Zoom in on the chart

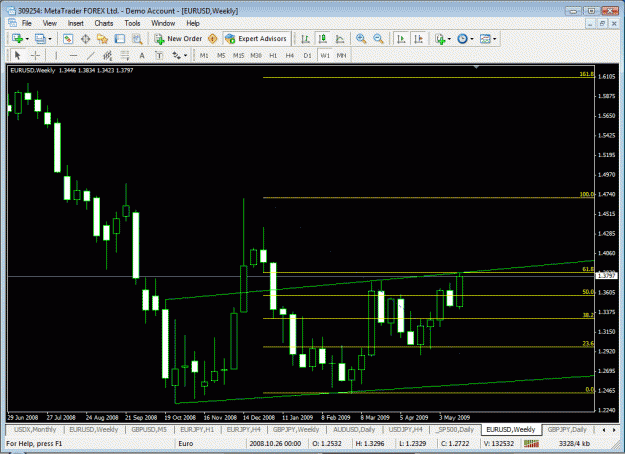click(x=361, y=39)
